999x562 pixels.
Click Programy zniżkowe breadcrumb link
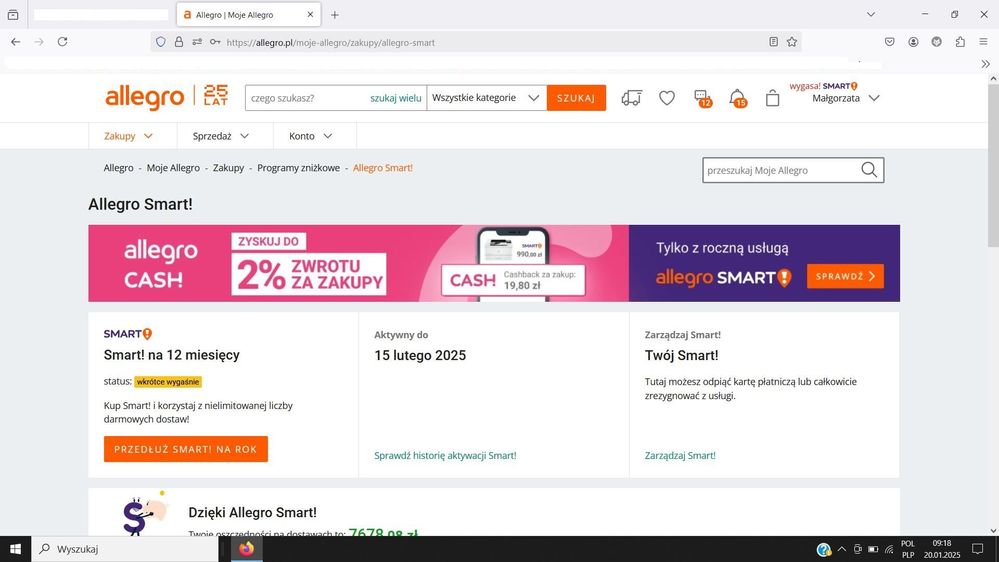click(298, 168)
